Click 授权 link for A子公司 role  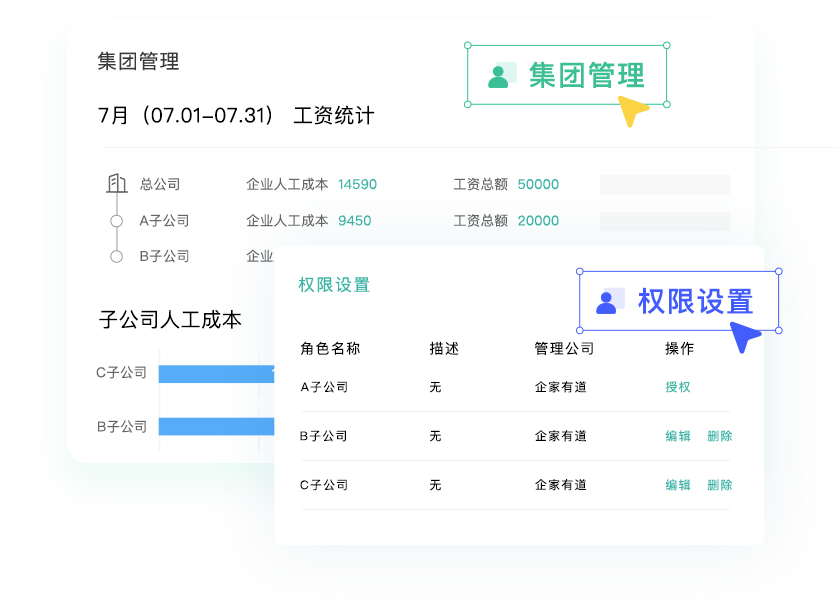point(678,387)
